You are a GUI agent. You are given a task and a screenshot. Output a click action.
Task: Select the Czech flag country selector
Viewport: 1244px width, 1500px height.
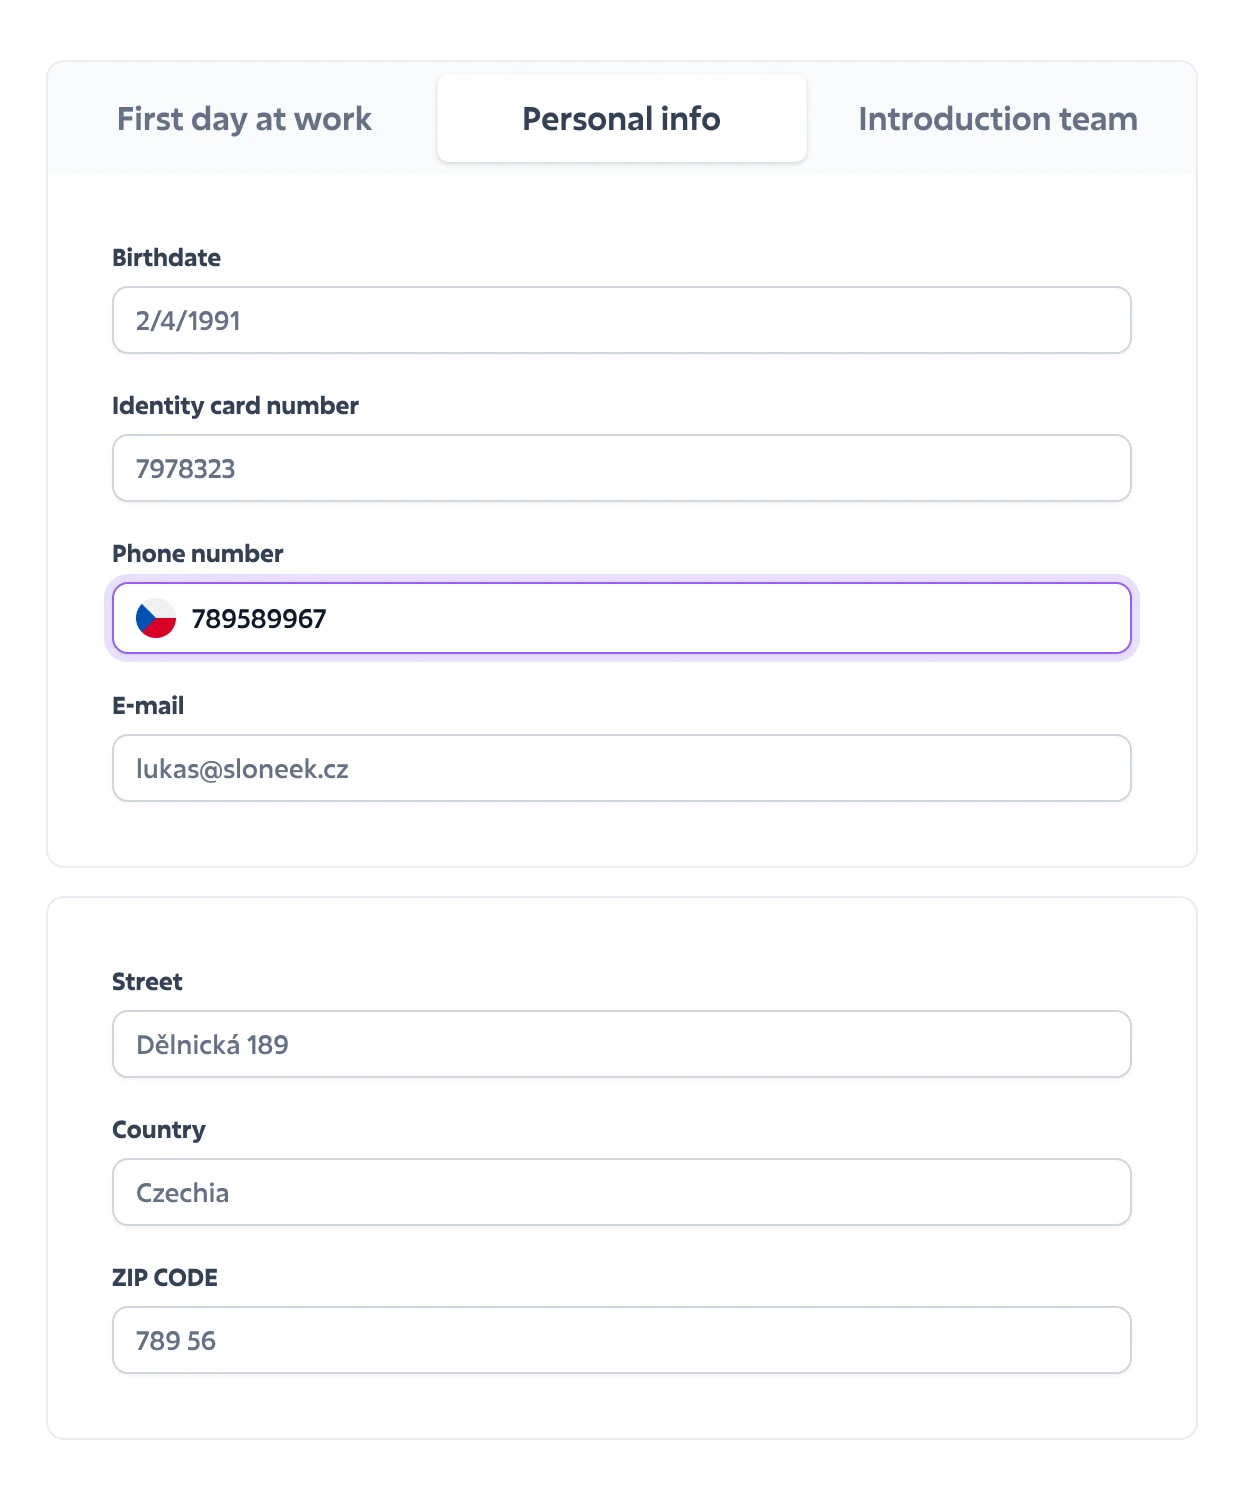(156, 618)
